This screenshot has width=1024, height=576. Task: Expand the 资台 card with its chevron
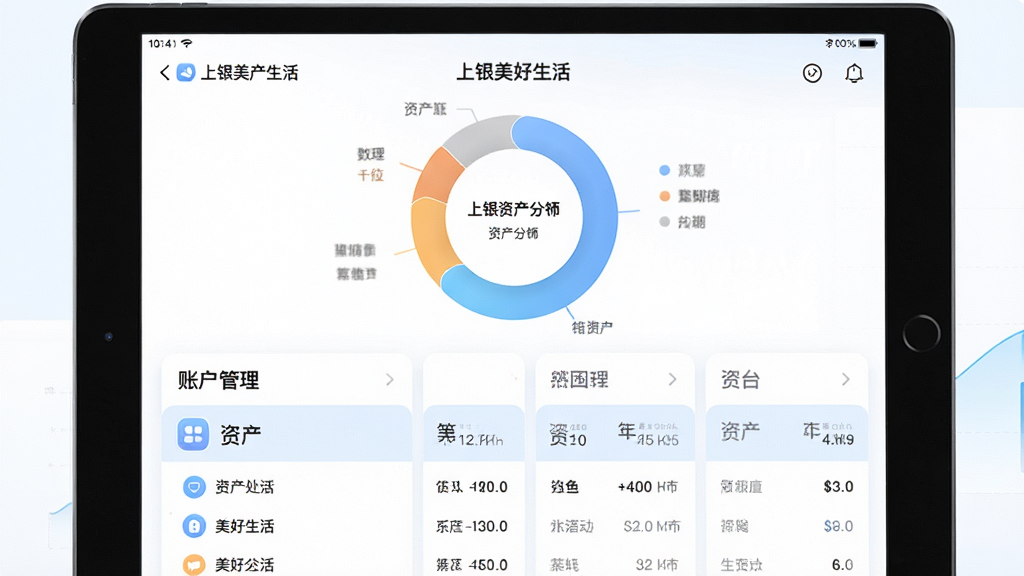pos(846,379)
